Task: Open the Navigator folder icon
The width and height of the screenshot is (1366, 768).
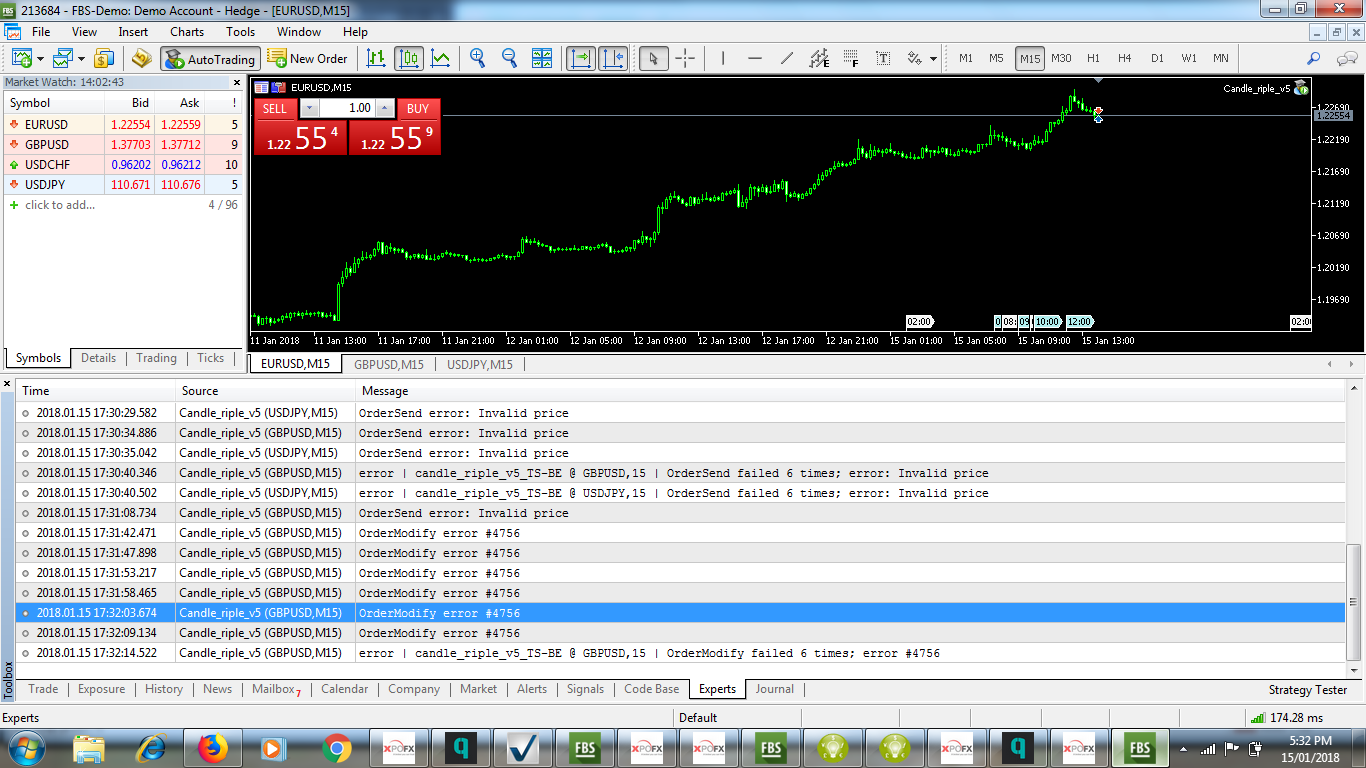Action: click(141, 58)
